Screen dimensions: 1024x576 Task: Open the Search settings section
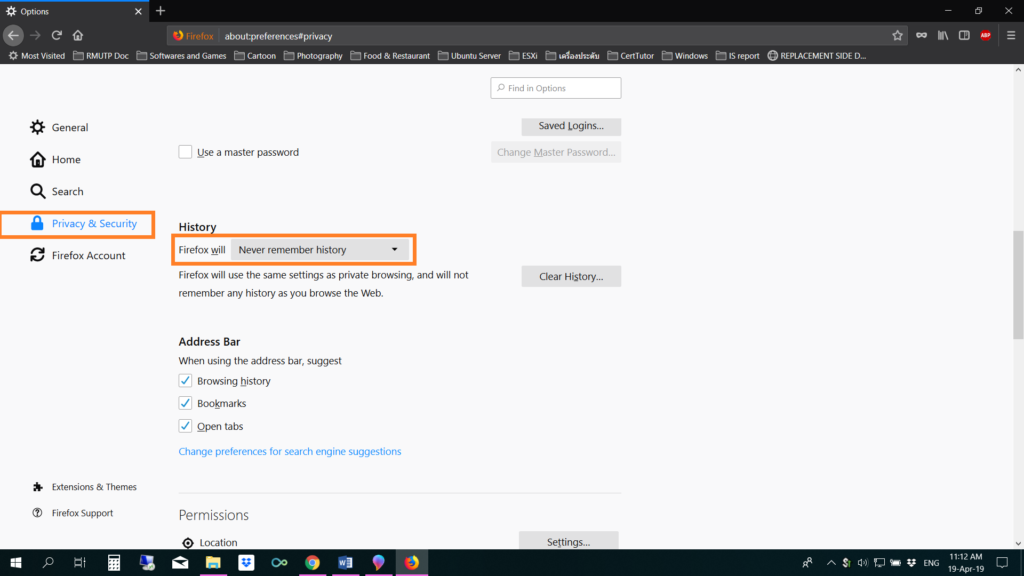click(x=67, y=191)
